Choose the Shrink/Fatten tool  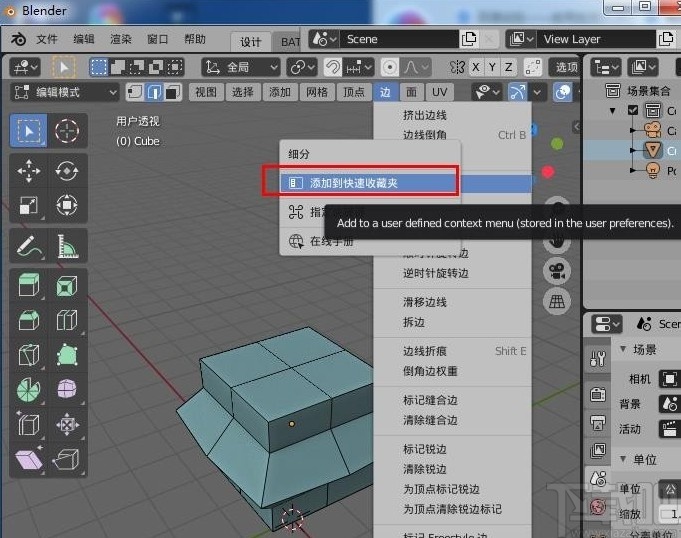(67, 424)
